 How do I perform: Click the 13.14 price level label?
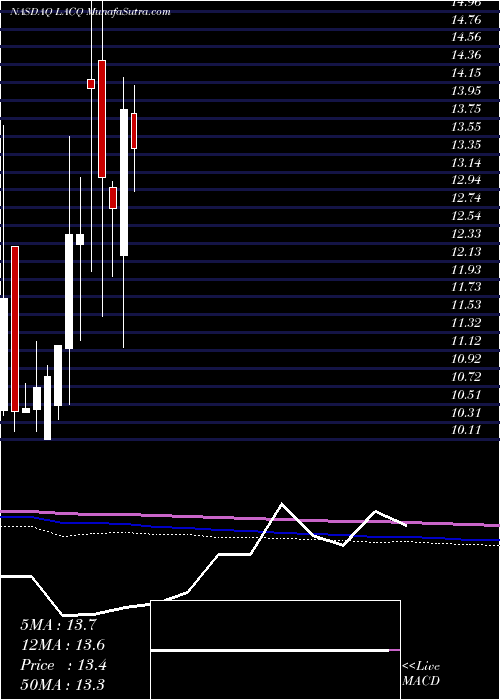click(466, 162)
